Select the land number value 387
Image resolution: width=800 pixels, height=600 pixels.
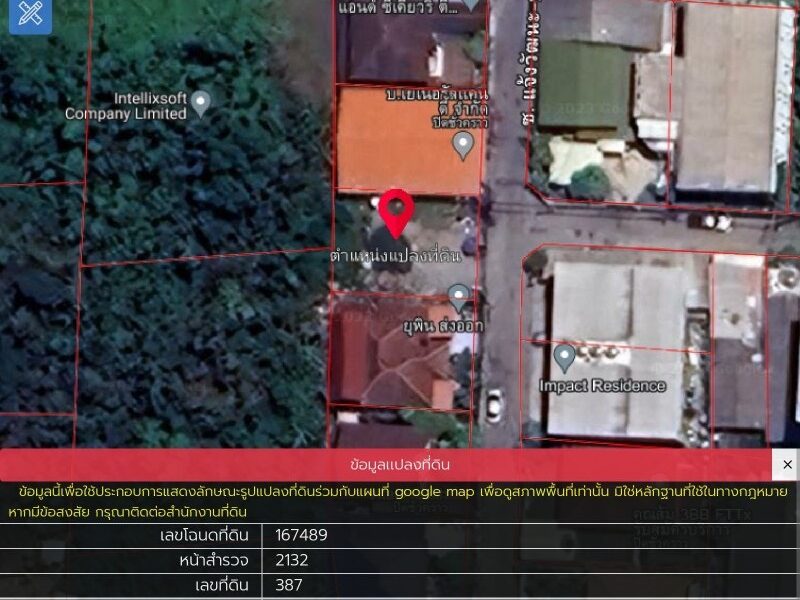288,585
